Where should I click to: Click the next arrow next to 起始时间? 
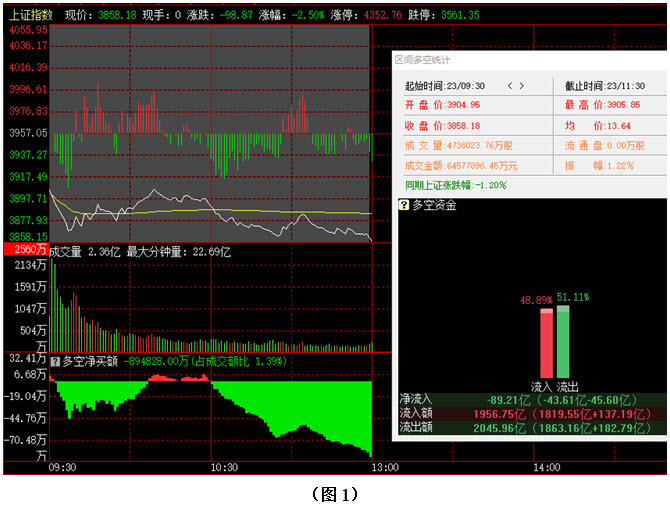click(521, 86)
